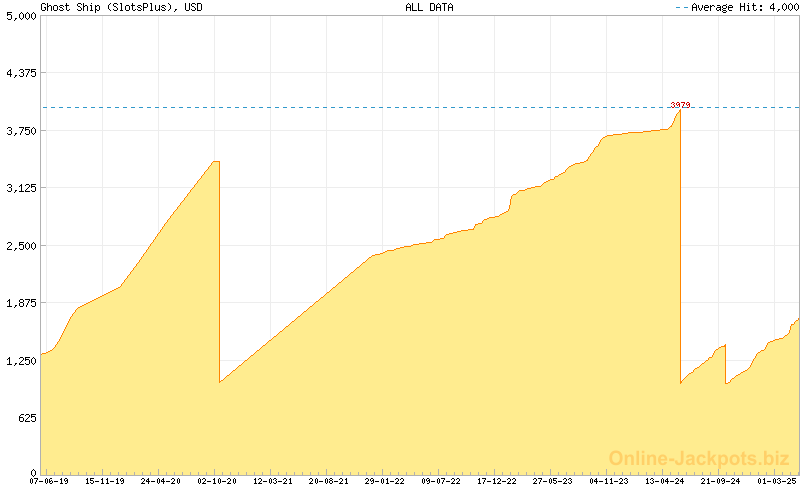
Task: Select the 07-06-19 date on the x-axis
Action: tap(49, 481)
